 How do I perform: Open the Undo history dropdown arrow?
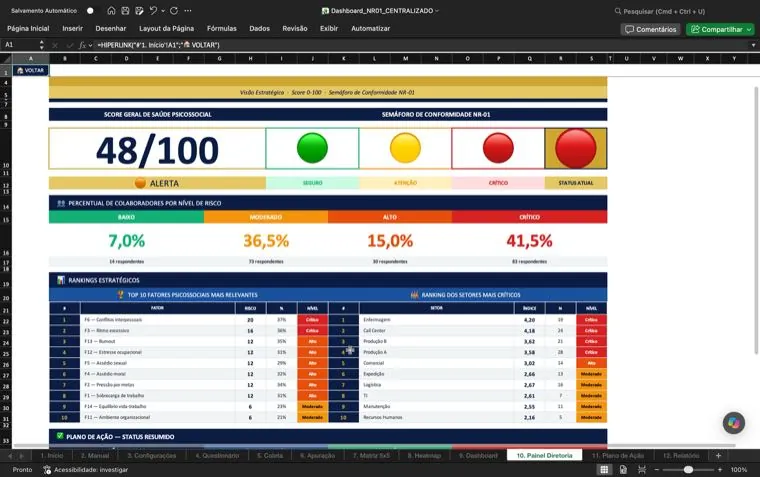163,11
